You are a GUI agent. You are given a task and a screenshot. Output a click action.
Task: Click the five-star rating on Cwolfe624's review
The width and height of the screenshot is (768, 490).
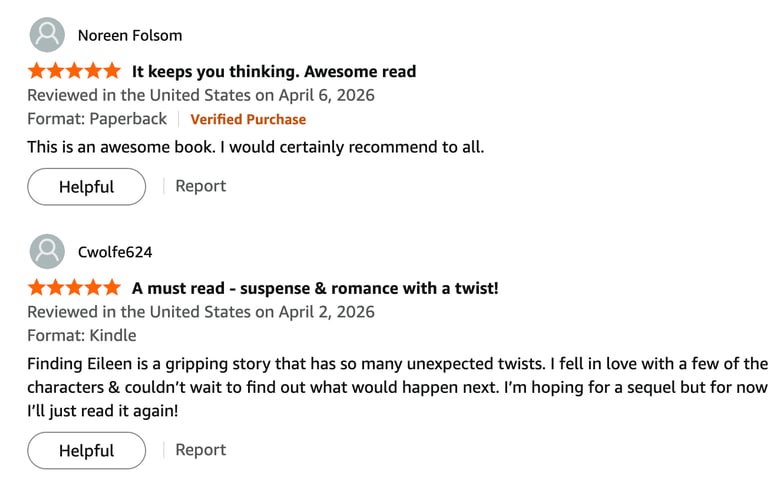74,288
